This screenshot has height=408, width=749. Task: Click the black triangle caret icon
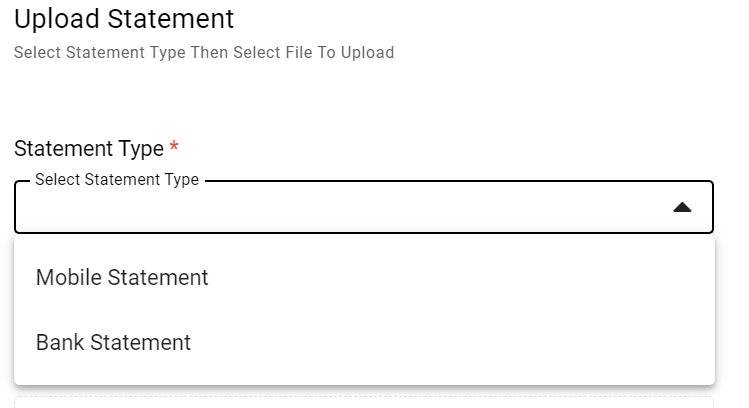682,208
